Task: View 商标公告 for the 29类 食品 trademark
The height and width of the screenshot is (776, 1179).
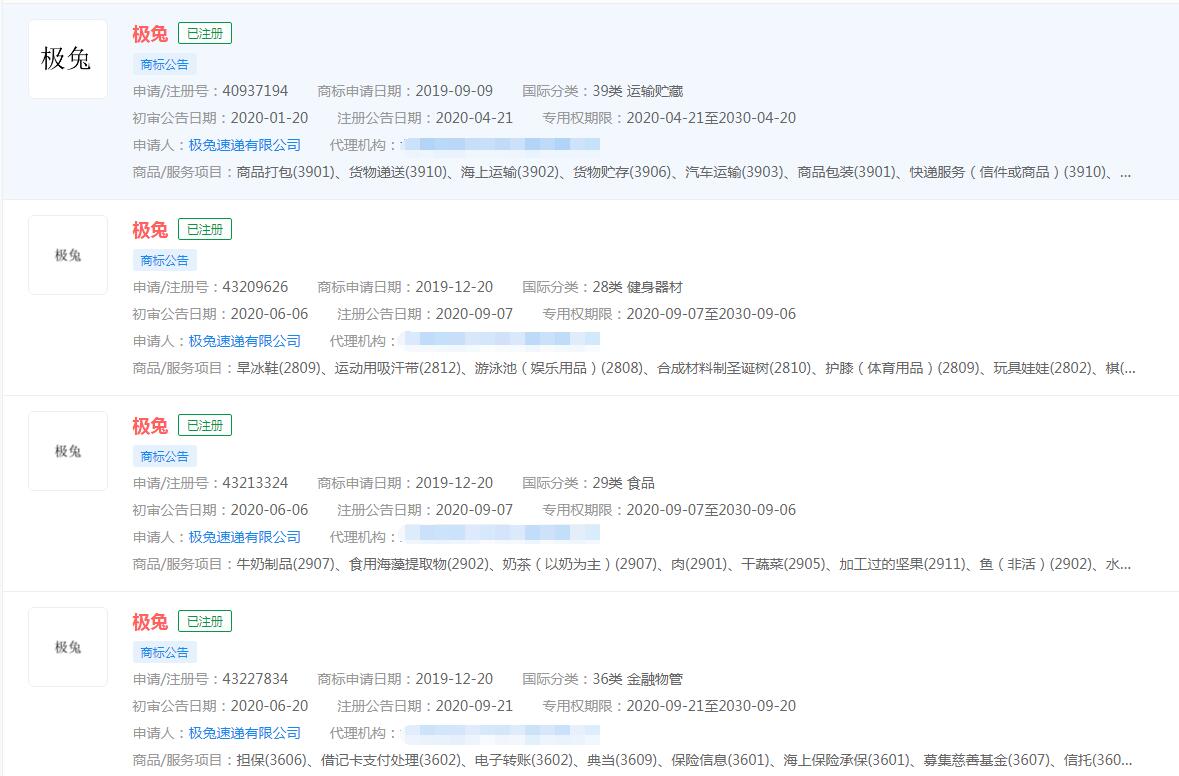Action: 165,456
